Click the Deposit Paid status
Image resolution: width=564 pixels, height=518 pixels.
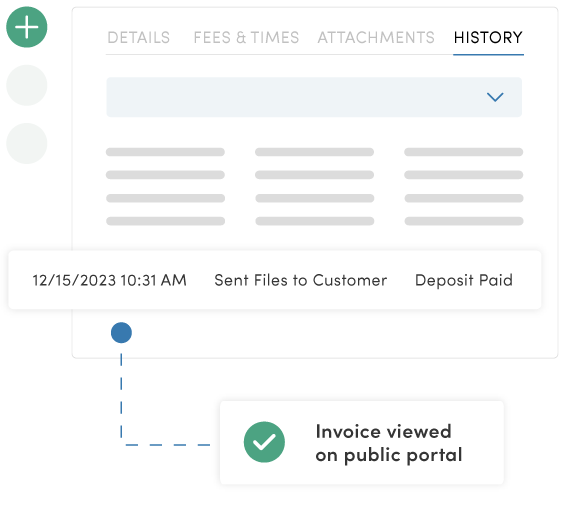(464, 280)
